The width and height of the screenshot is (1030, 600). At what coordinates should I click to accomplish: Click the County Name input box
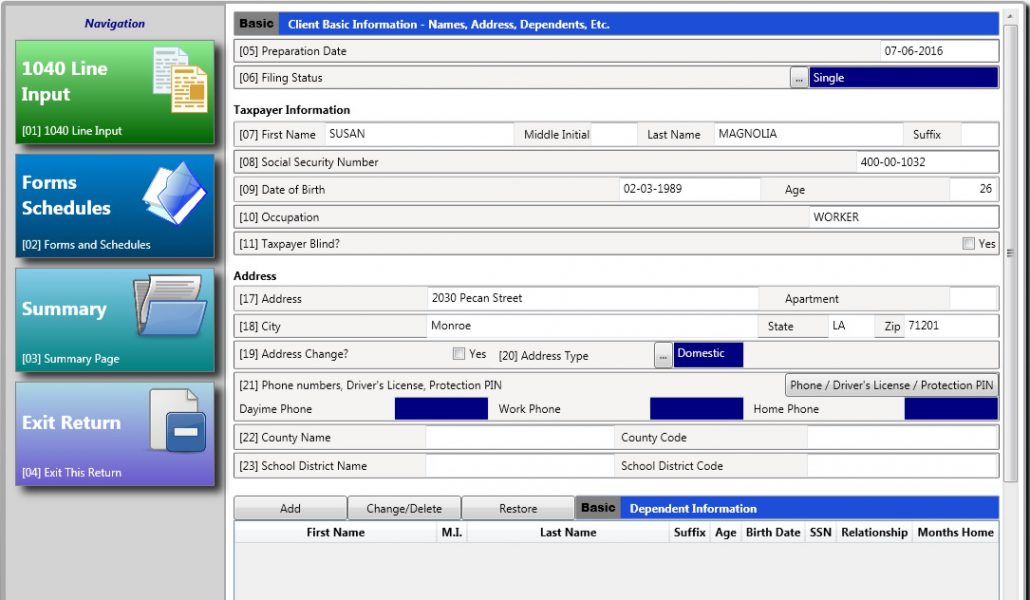tap(520, 437)
